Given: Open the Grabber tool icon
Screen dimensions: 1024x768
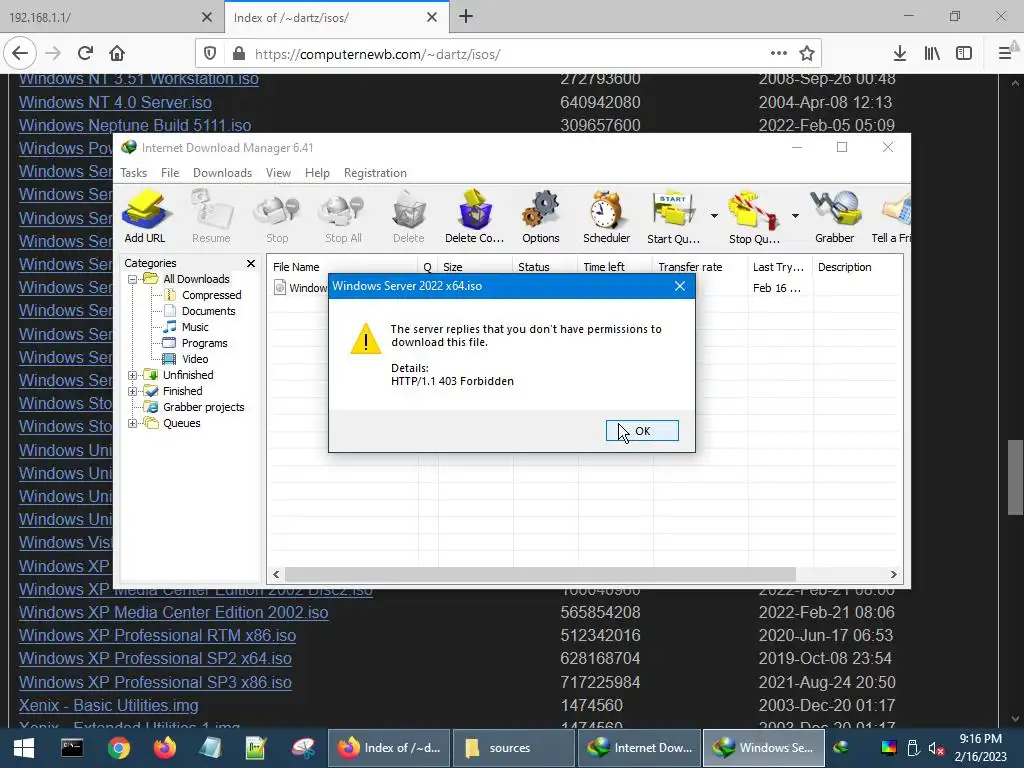Looking at the screenshot, I should (835, 216).
